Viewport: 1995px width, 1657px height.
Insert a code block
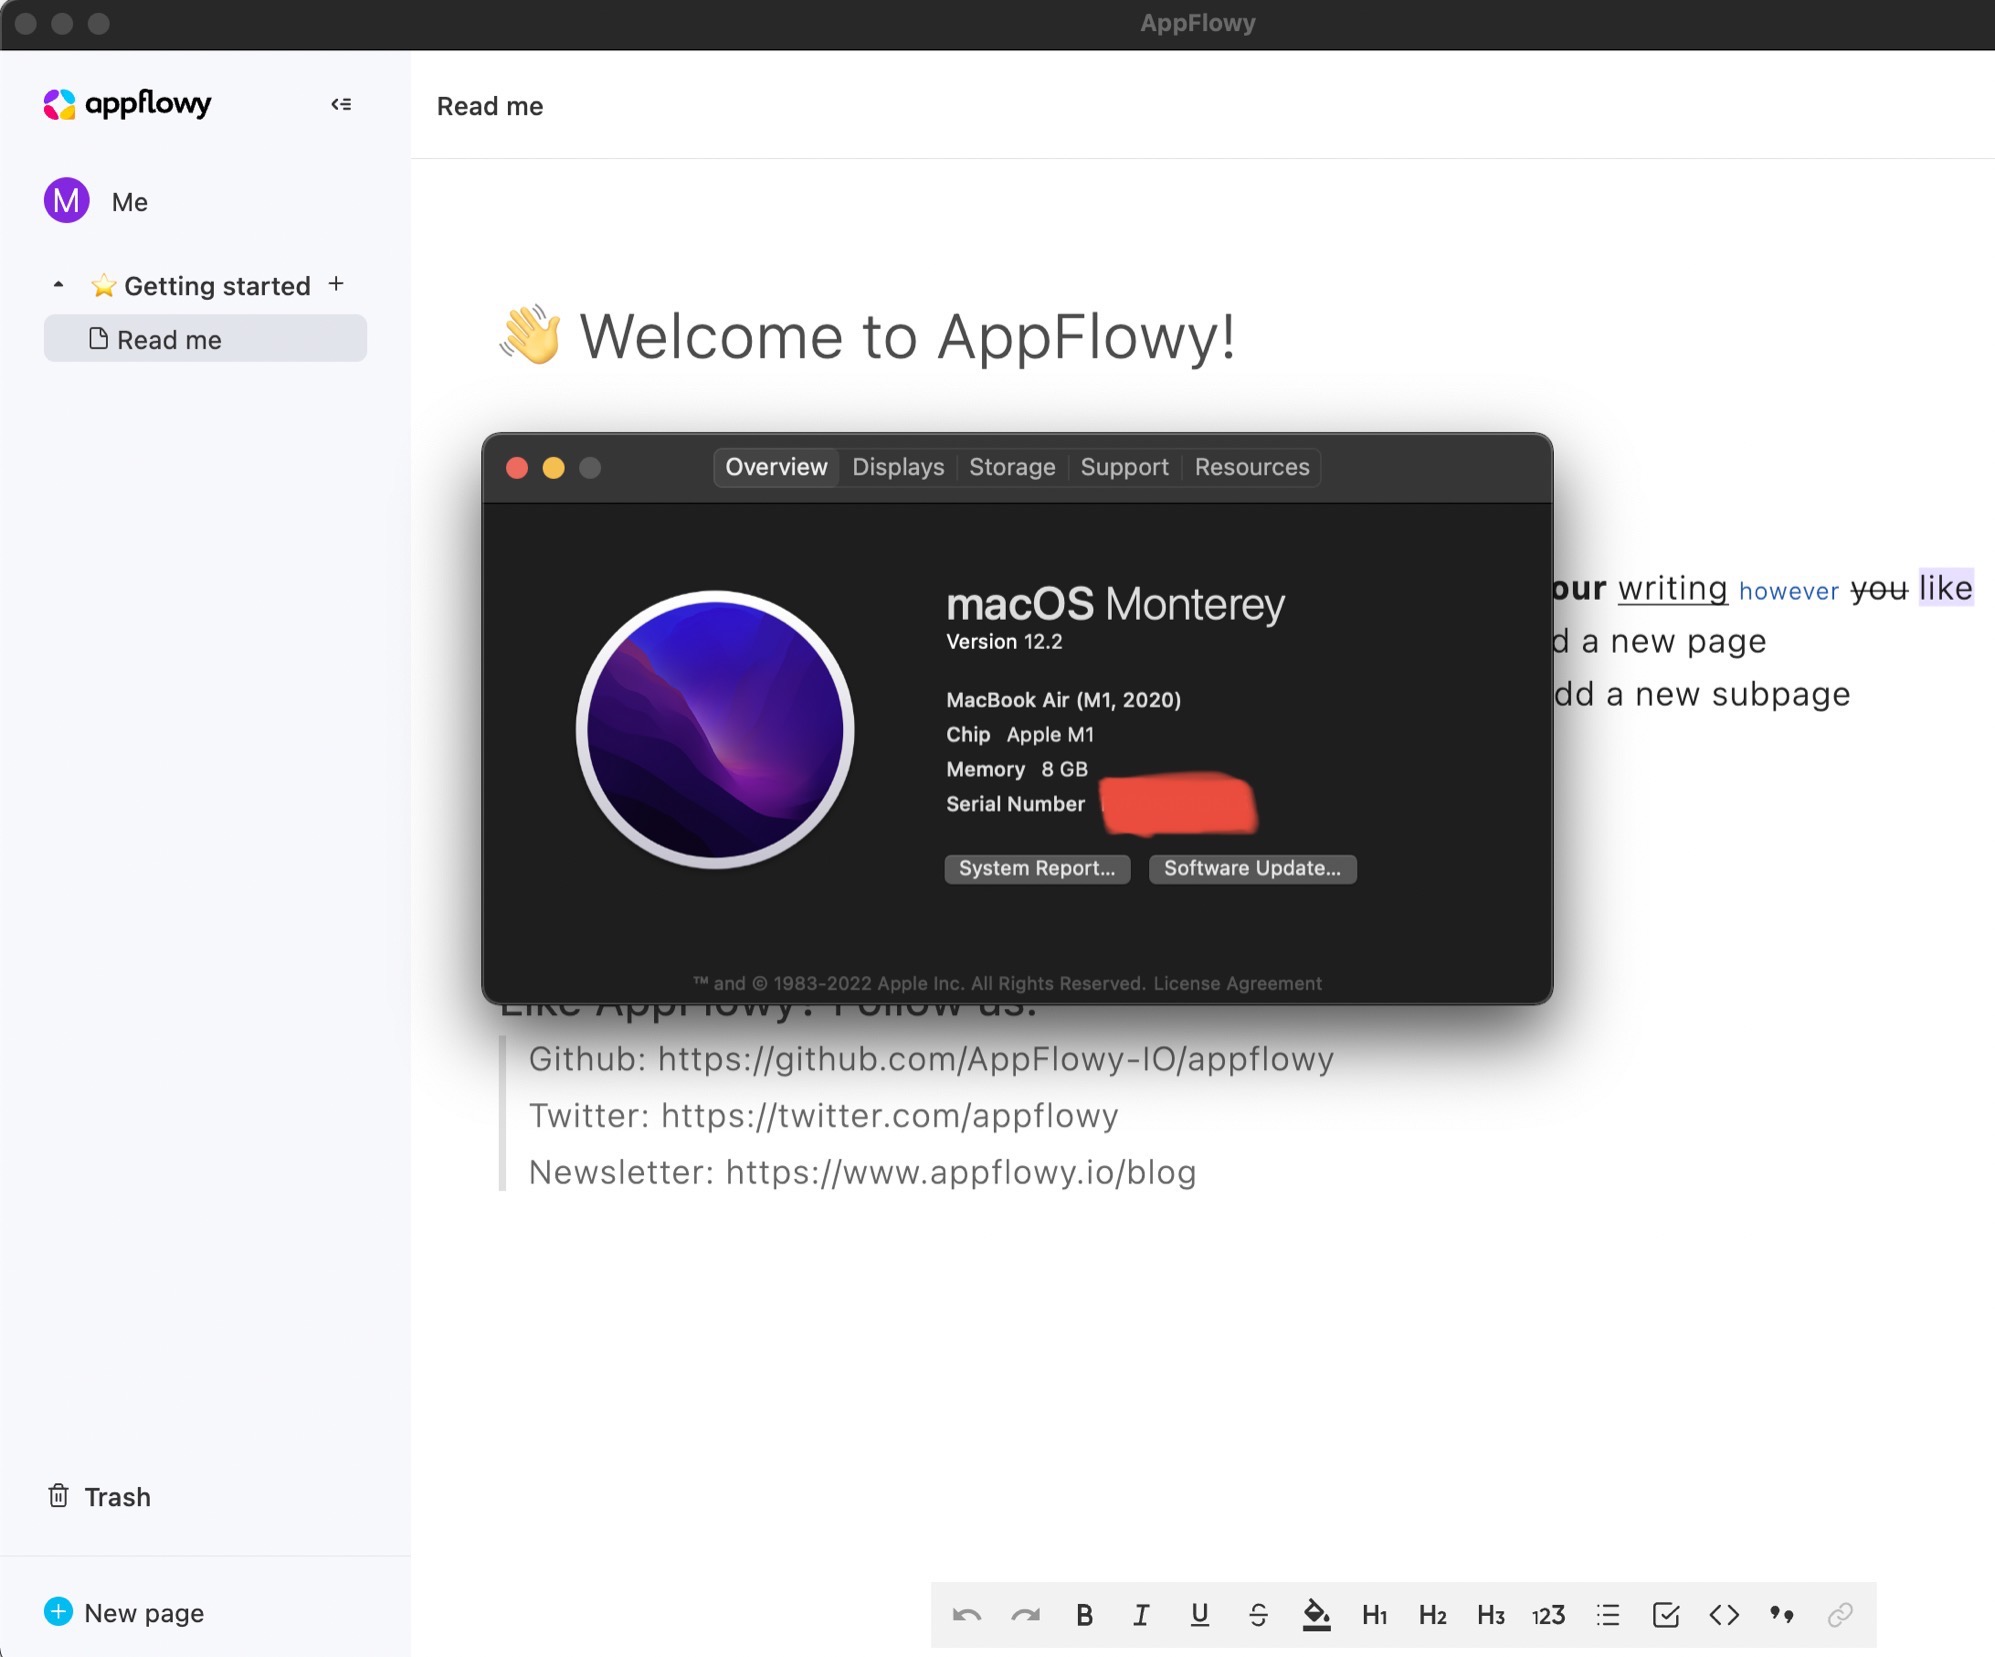tap(1722, 1614)
